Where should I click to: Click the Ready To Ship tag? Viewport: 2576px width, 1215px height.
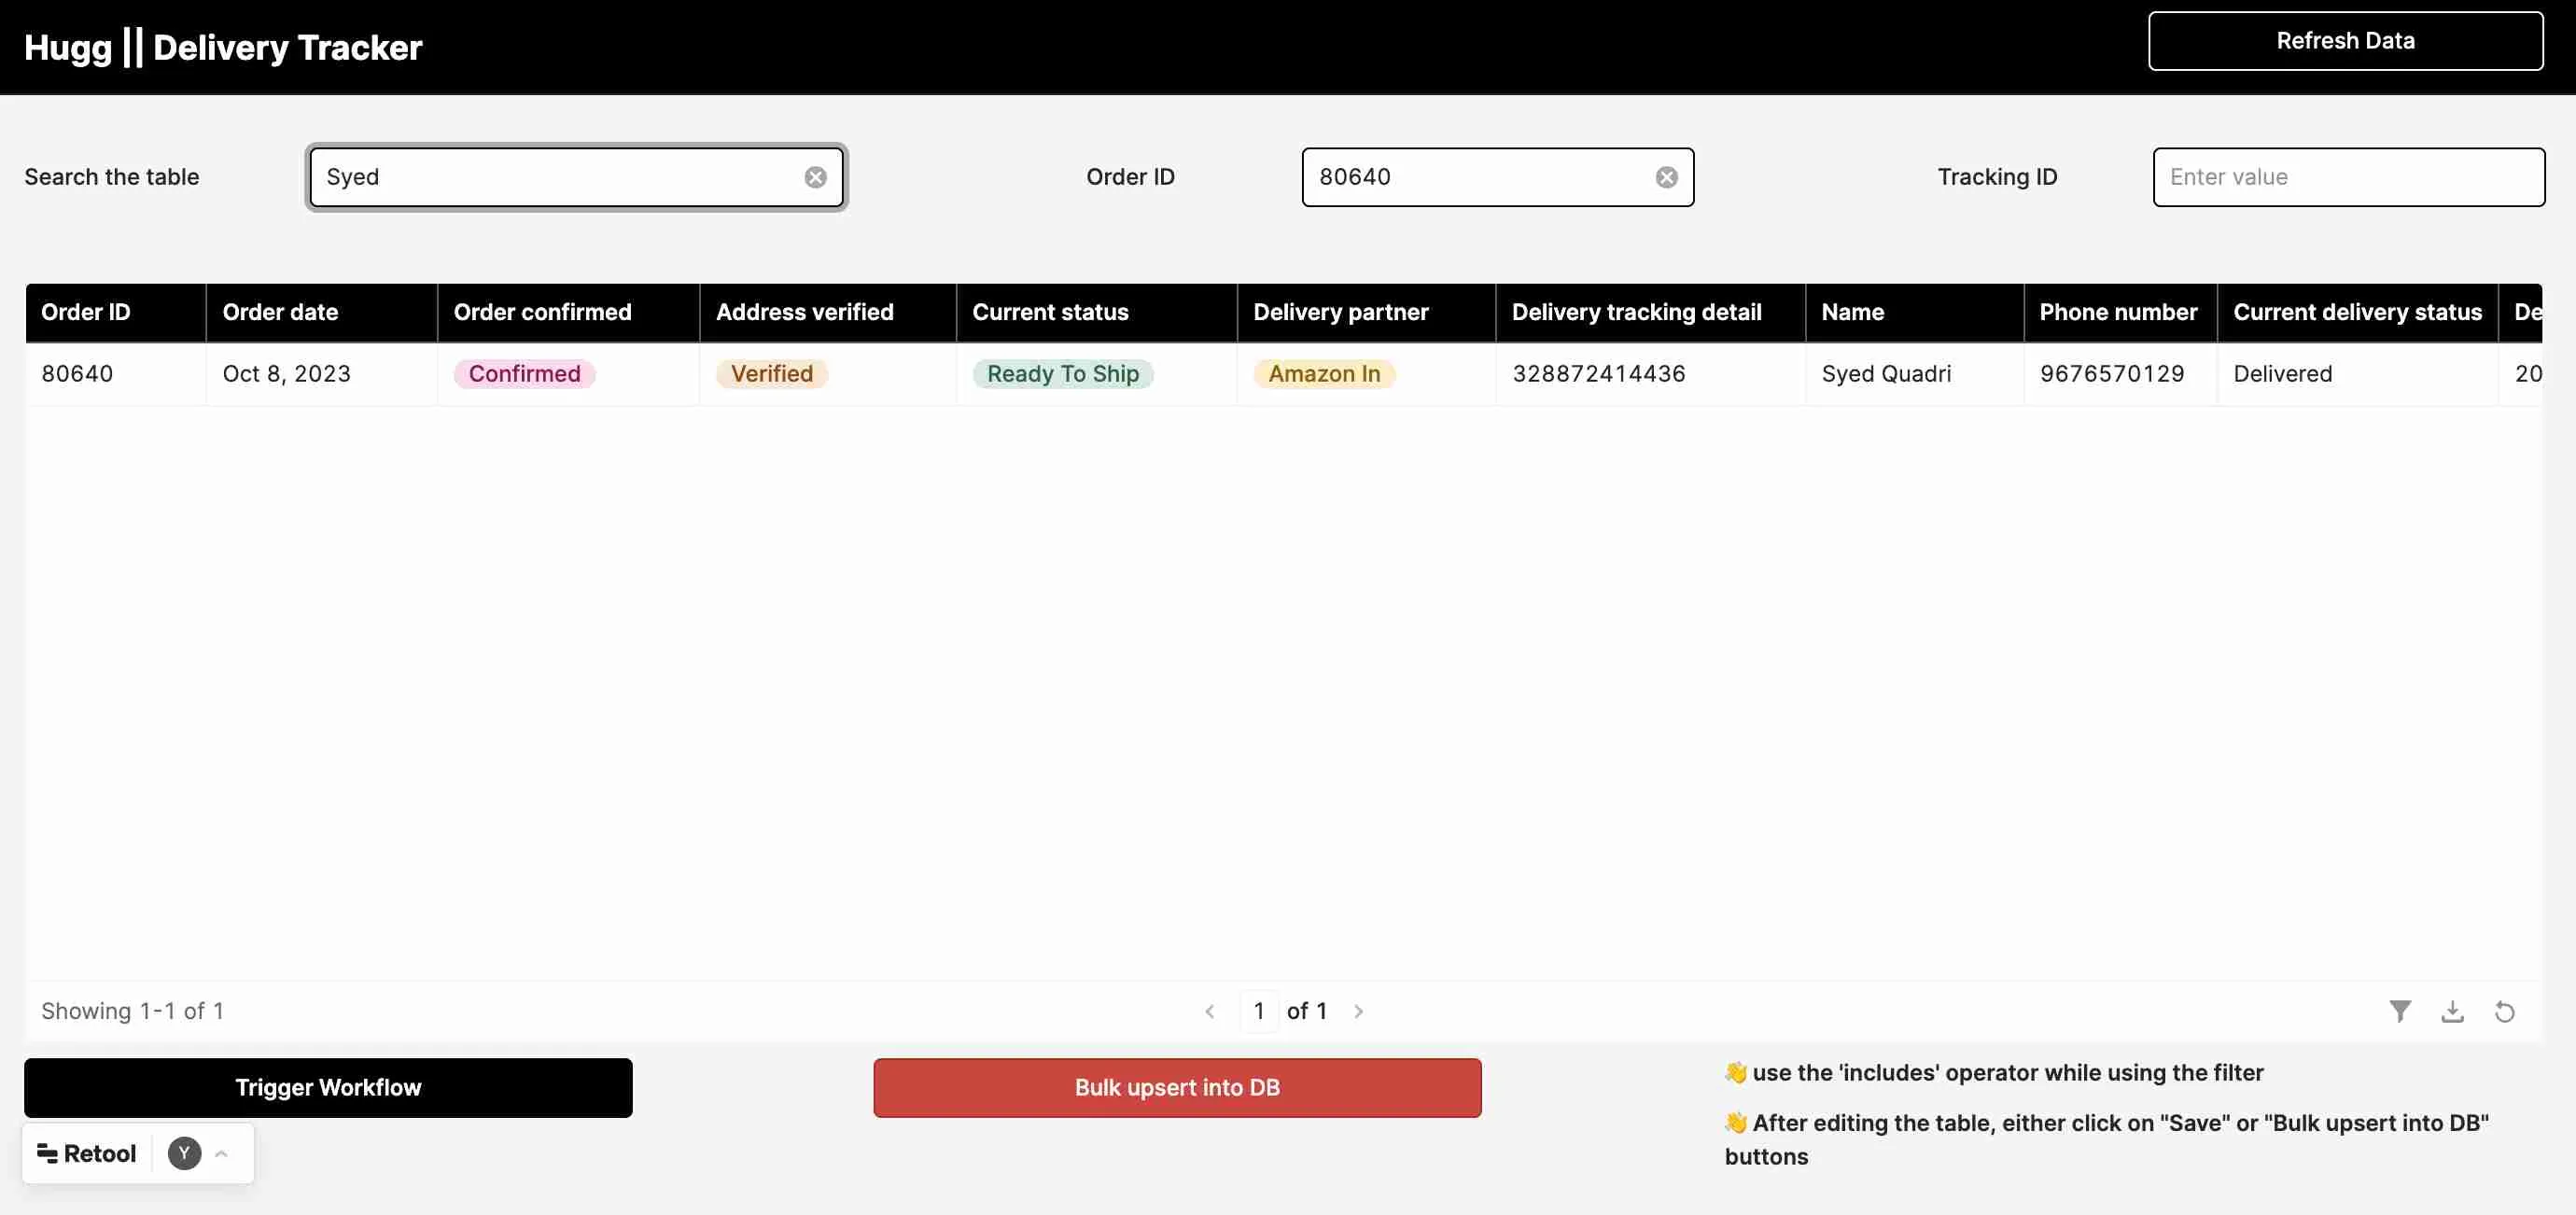pyautogui.click(x=1063, y=374)
